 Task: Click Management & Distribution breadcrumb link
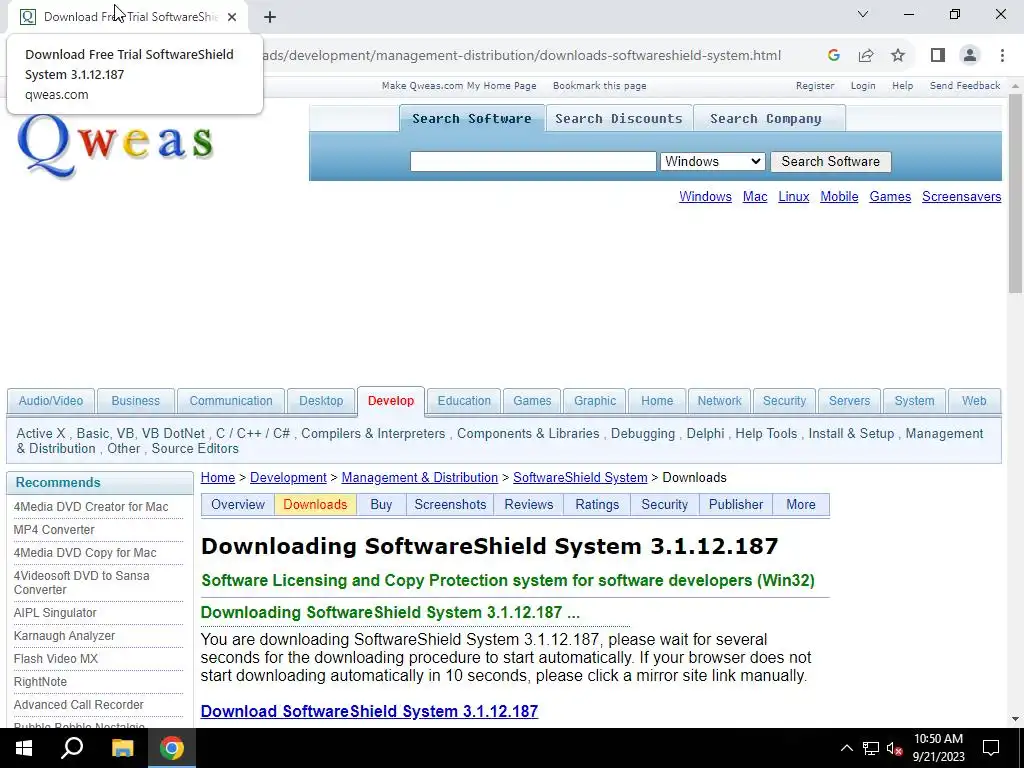[x=419, y=477]
